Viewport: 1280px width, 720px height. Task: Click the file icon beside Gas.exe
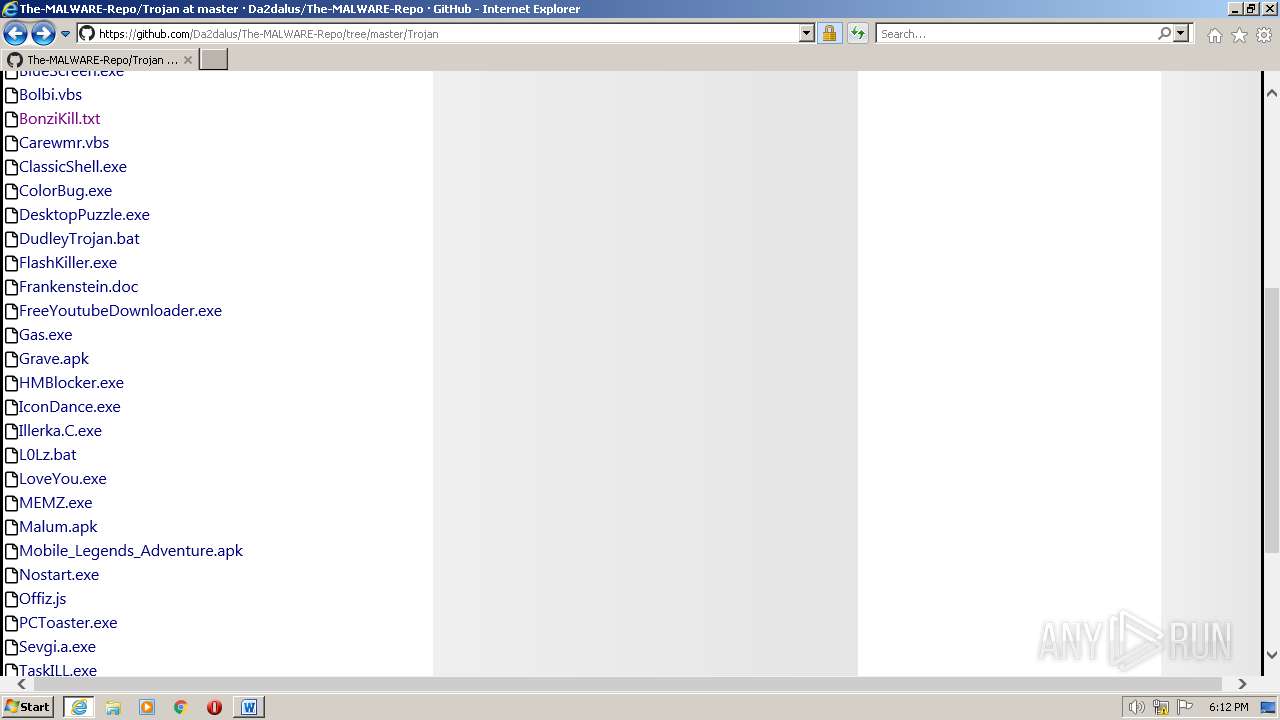point(11,335)
